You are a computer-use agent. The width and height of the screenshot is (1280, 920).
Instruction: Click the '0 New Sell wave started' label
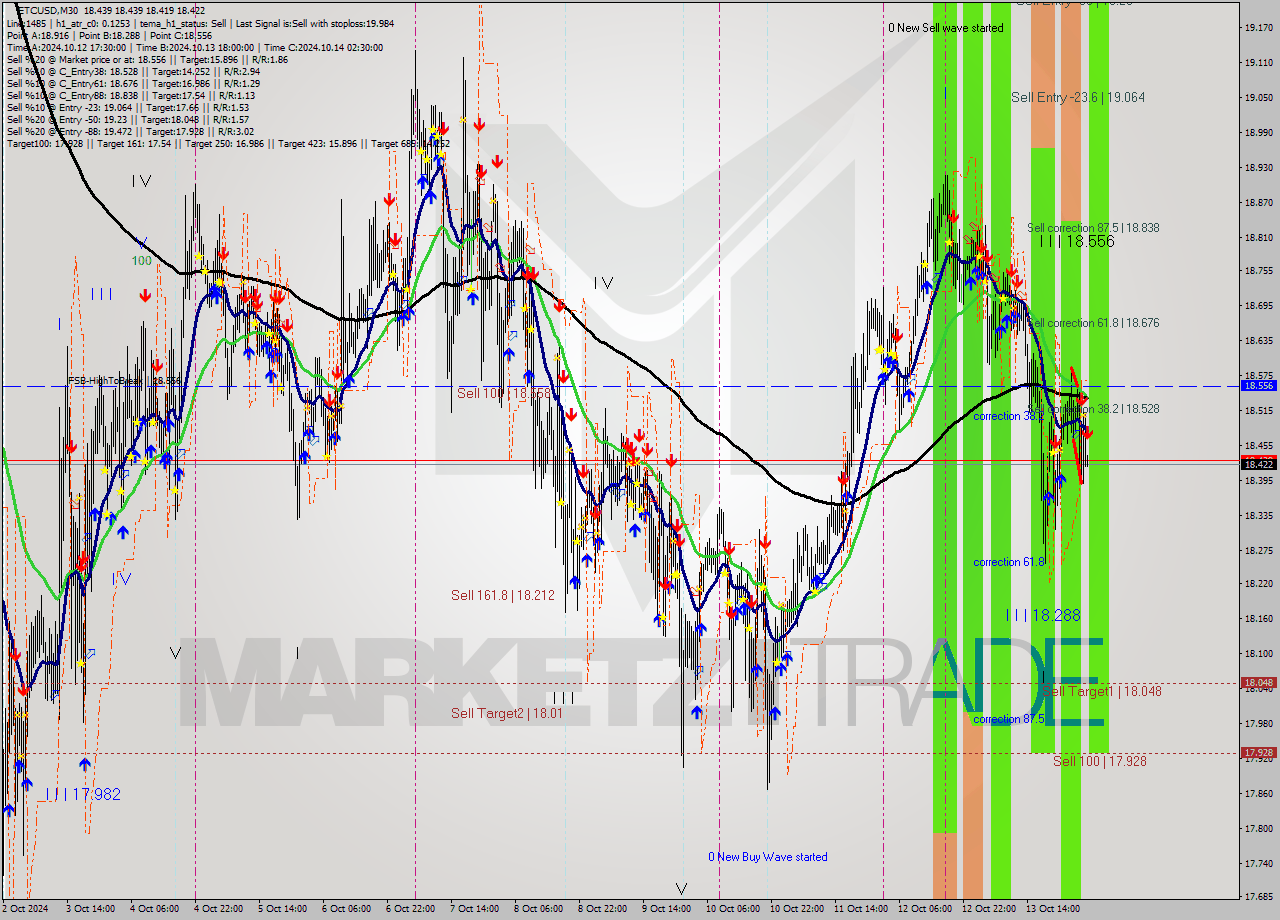pyautogui.click(x=945, y=28)
